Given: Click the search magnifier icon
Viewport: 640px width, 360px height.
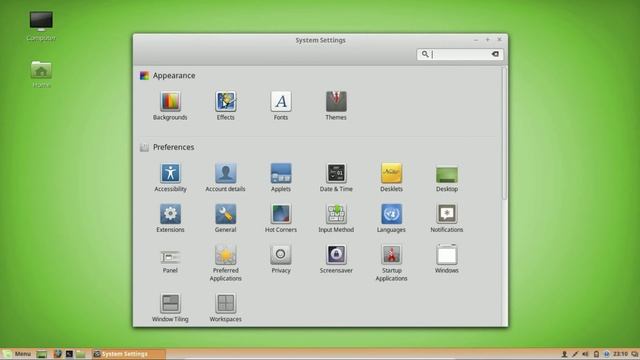Looking at the screenshot, I should (x=425, y=54).
